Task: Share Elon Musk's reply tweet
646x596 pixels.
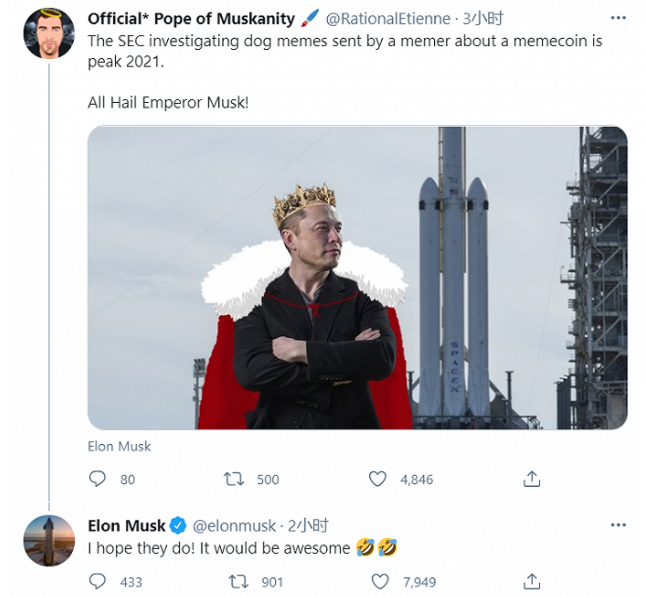Action: (x=533, y=581)
